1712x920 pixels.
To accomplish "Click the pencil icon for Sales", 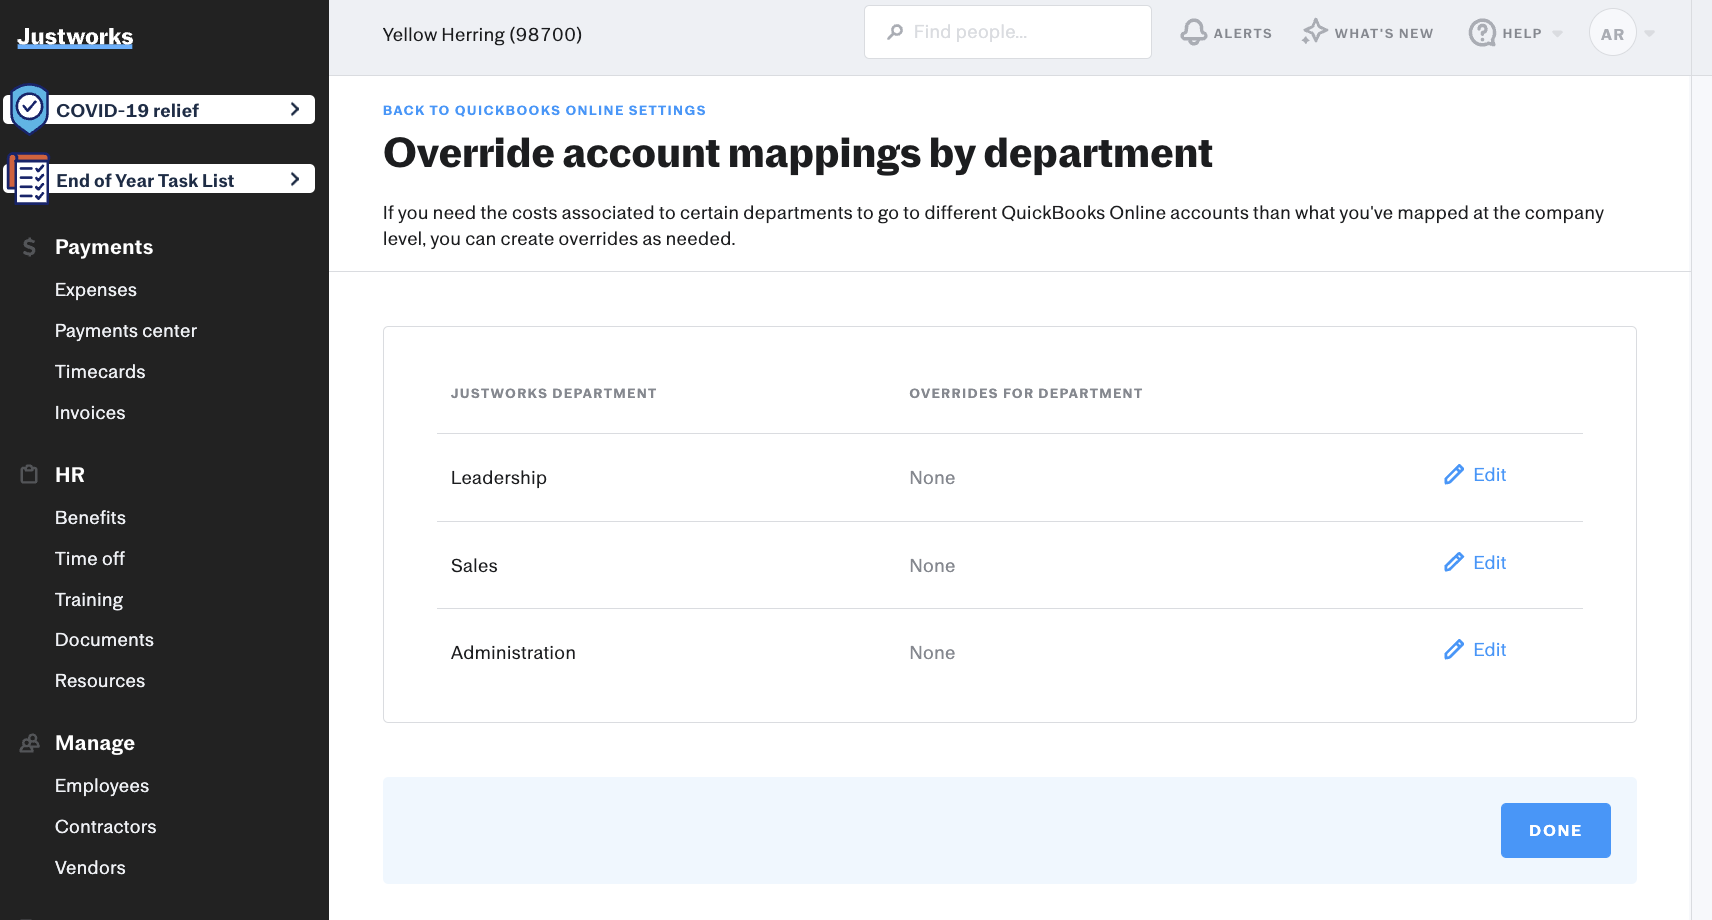I will [x=1454, y=562].
